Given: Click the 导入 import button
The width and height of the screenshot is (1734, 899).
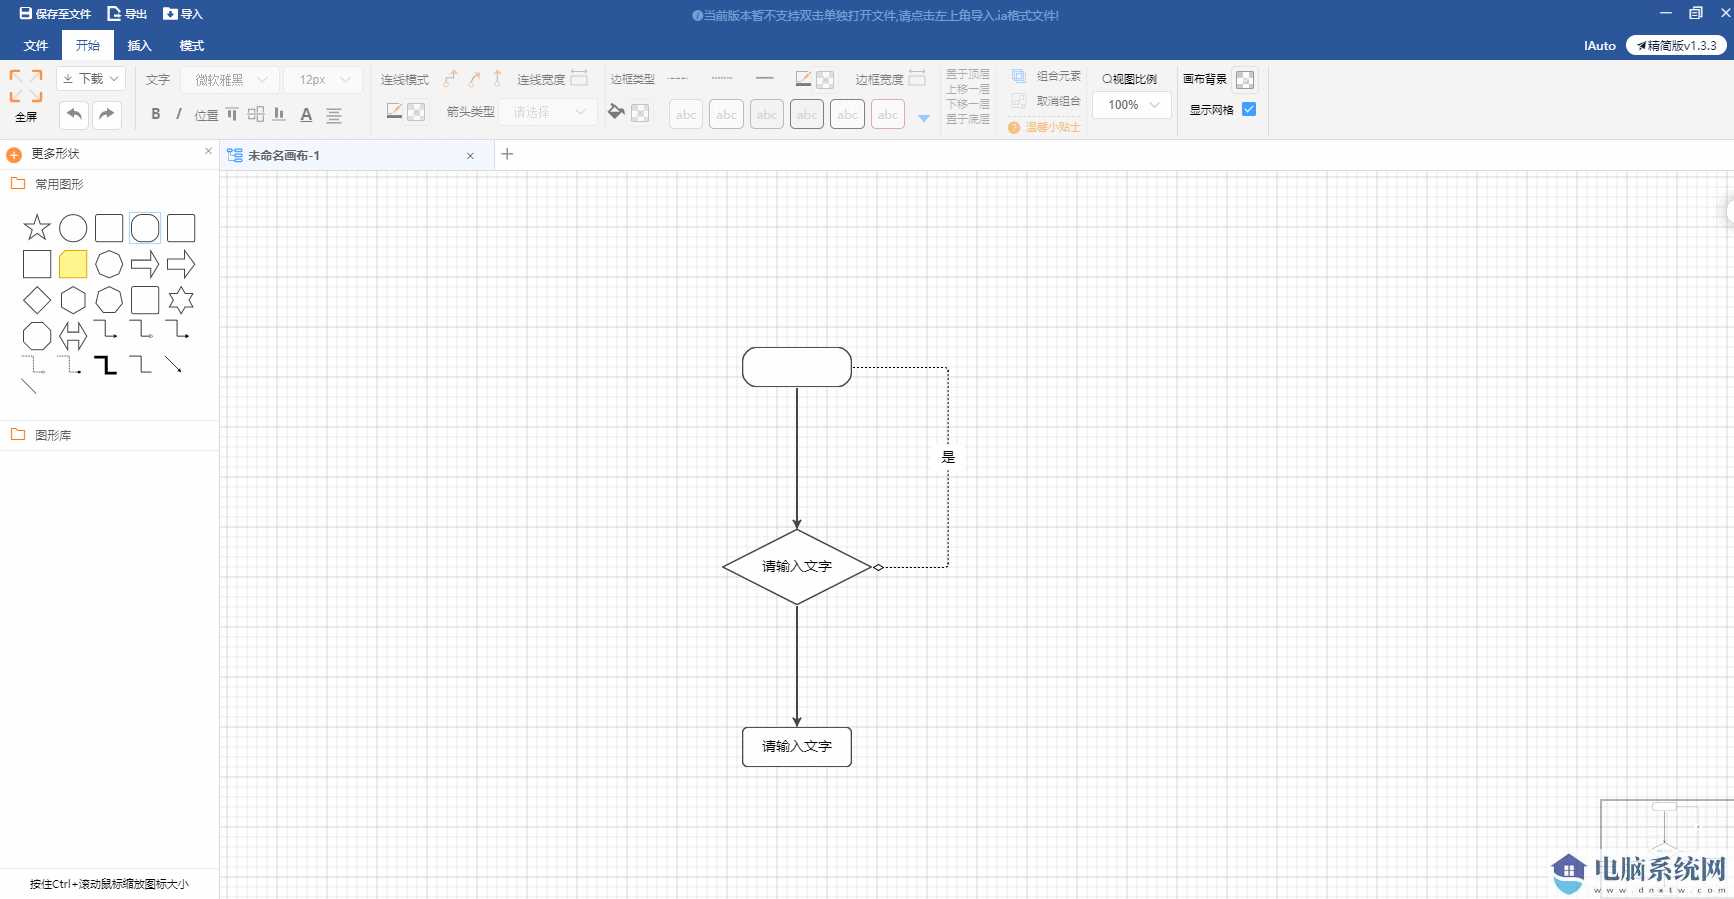Looking at the screenshot, I should tap(183, 14).
